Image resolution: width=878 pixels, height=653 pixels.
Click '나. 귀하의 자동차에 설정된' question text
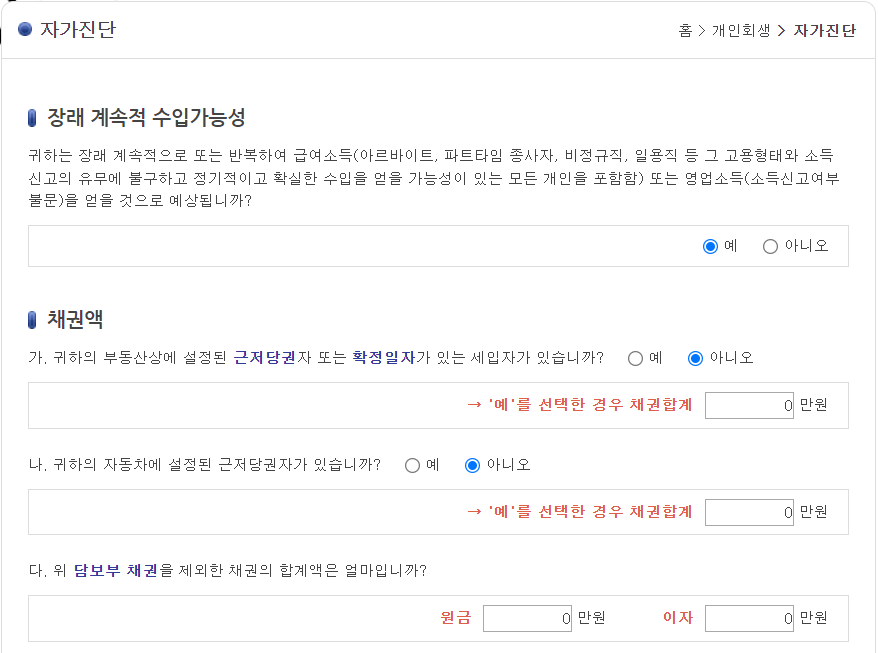[x=205, y=465]
